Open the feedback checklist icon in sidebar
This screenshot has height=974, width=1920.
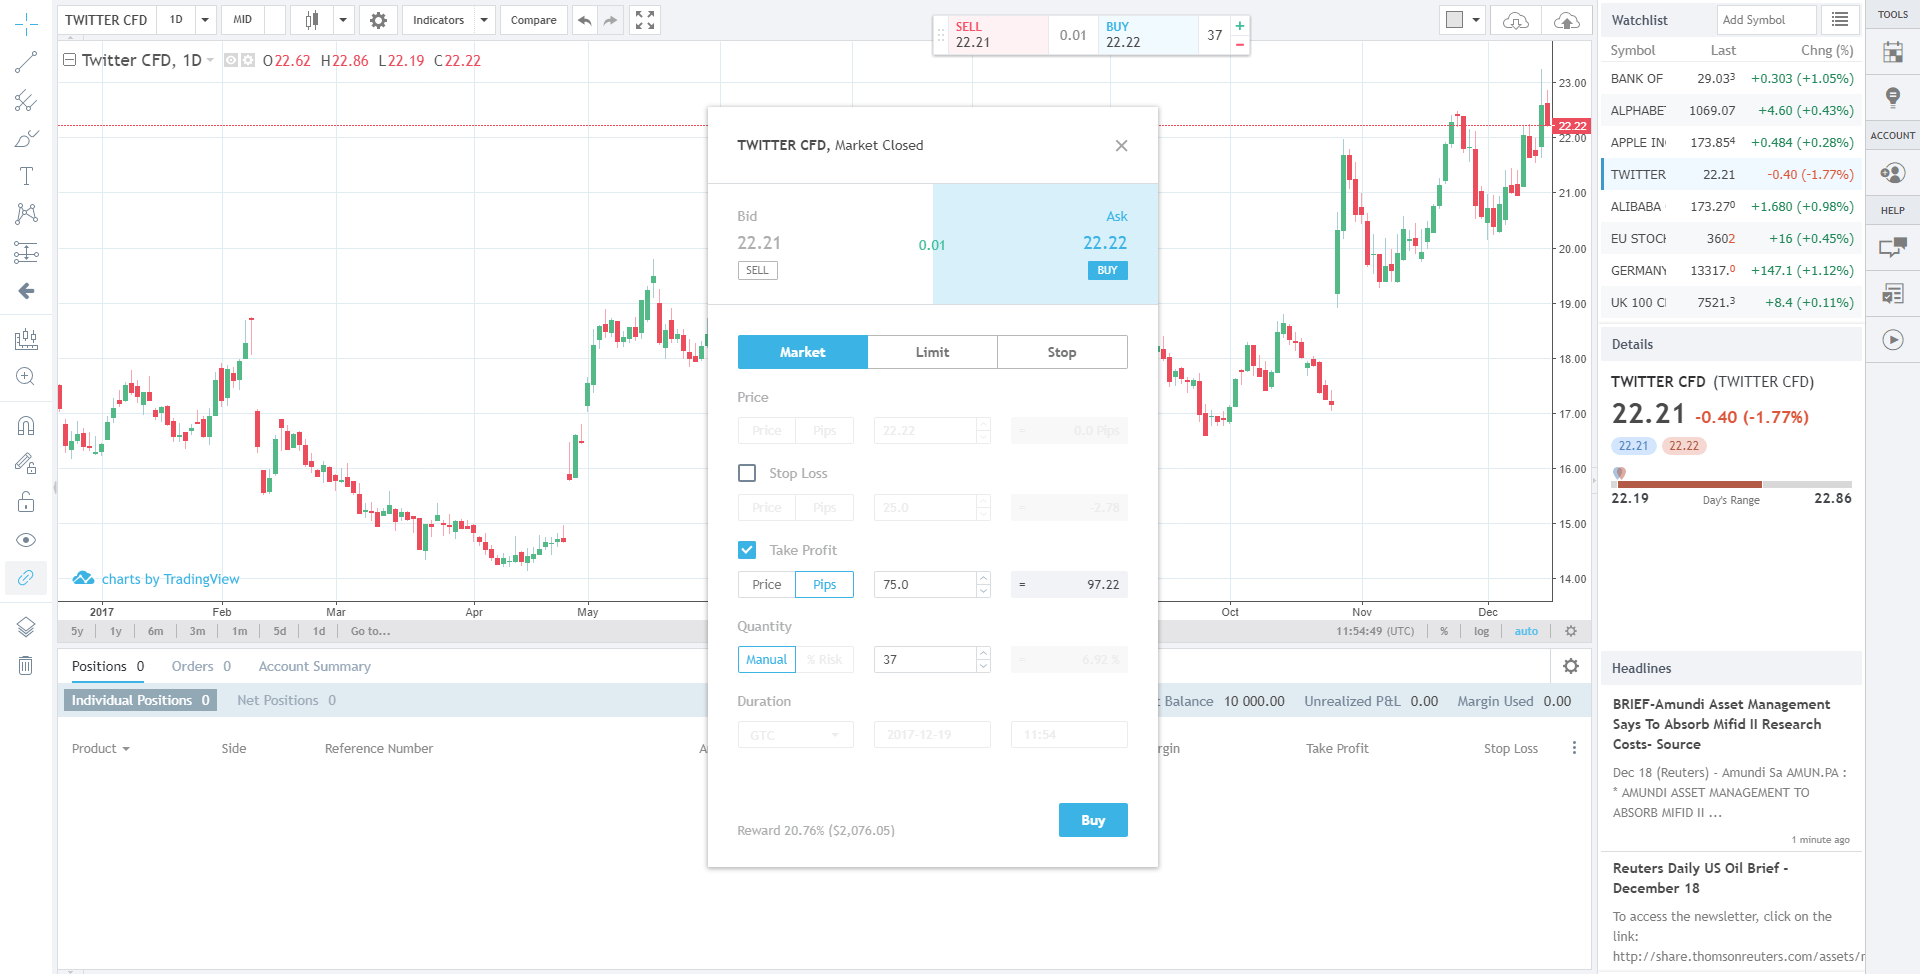[x=1893, y=294]
